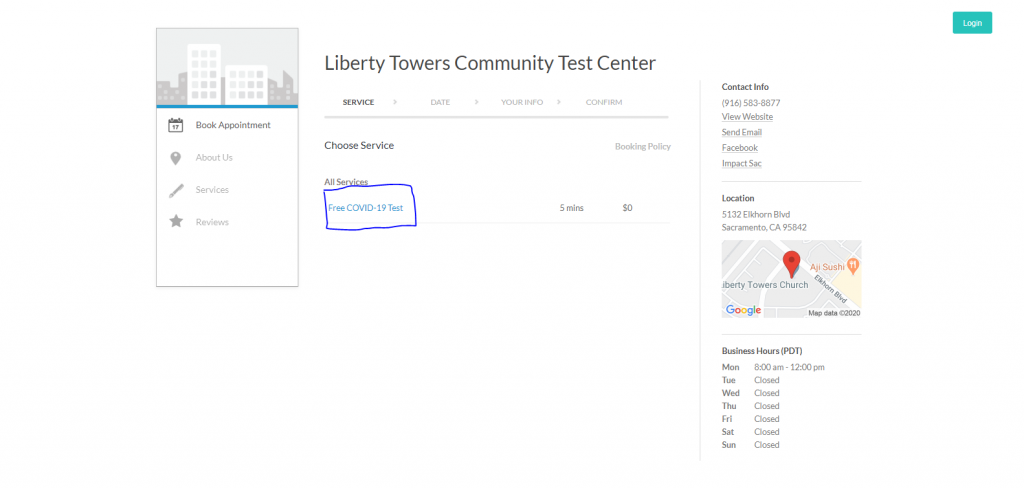Click the Google logo on the map
Screen dimensions: 1024x488
(x=743, y=310)
